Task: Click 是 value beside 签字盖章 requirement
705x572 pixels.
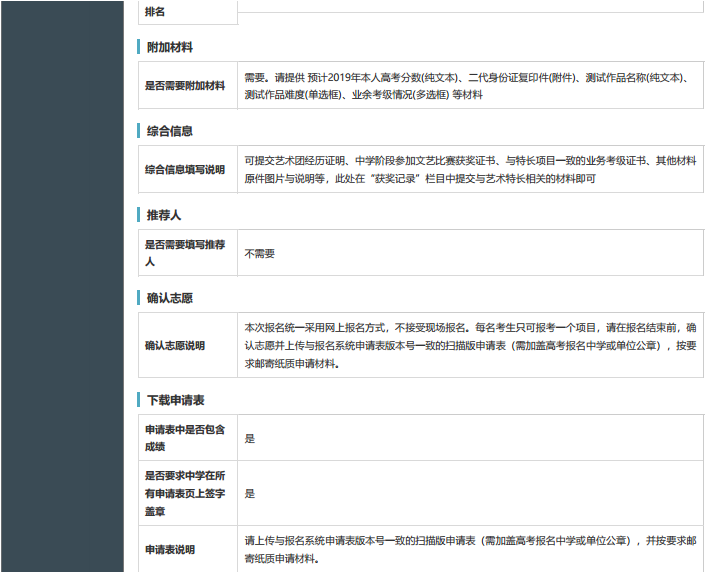Action: (250, 494)
